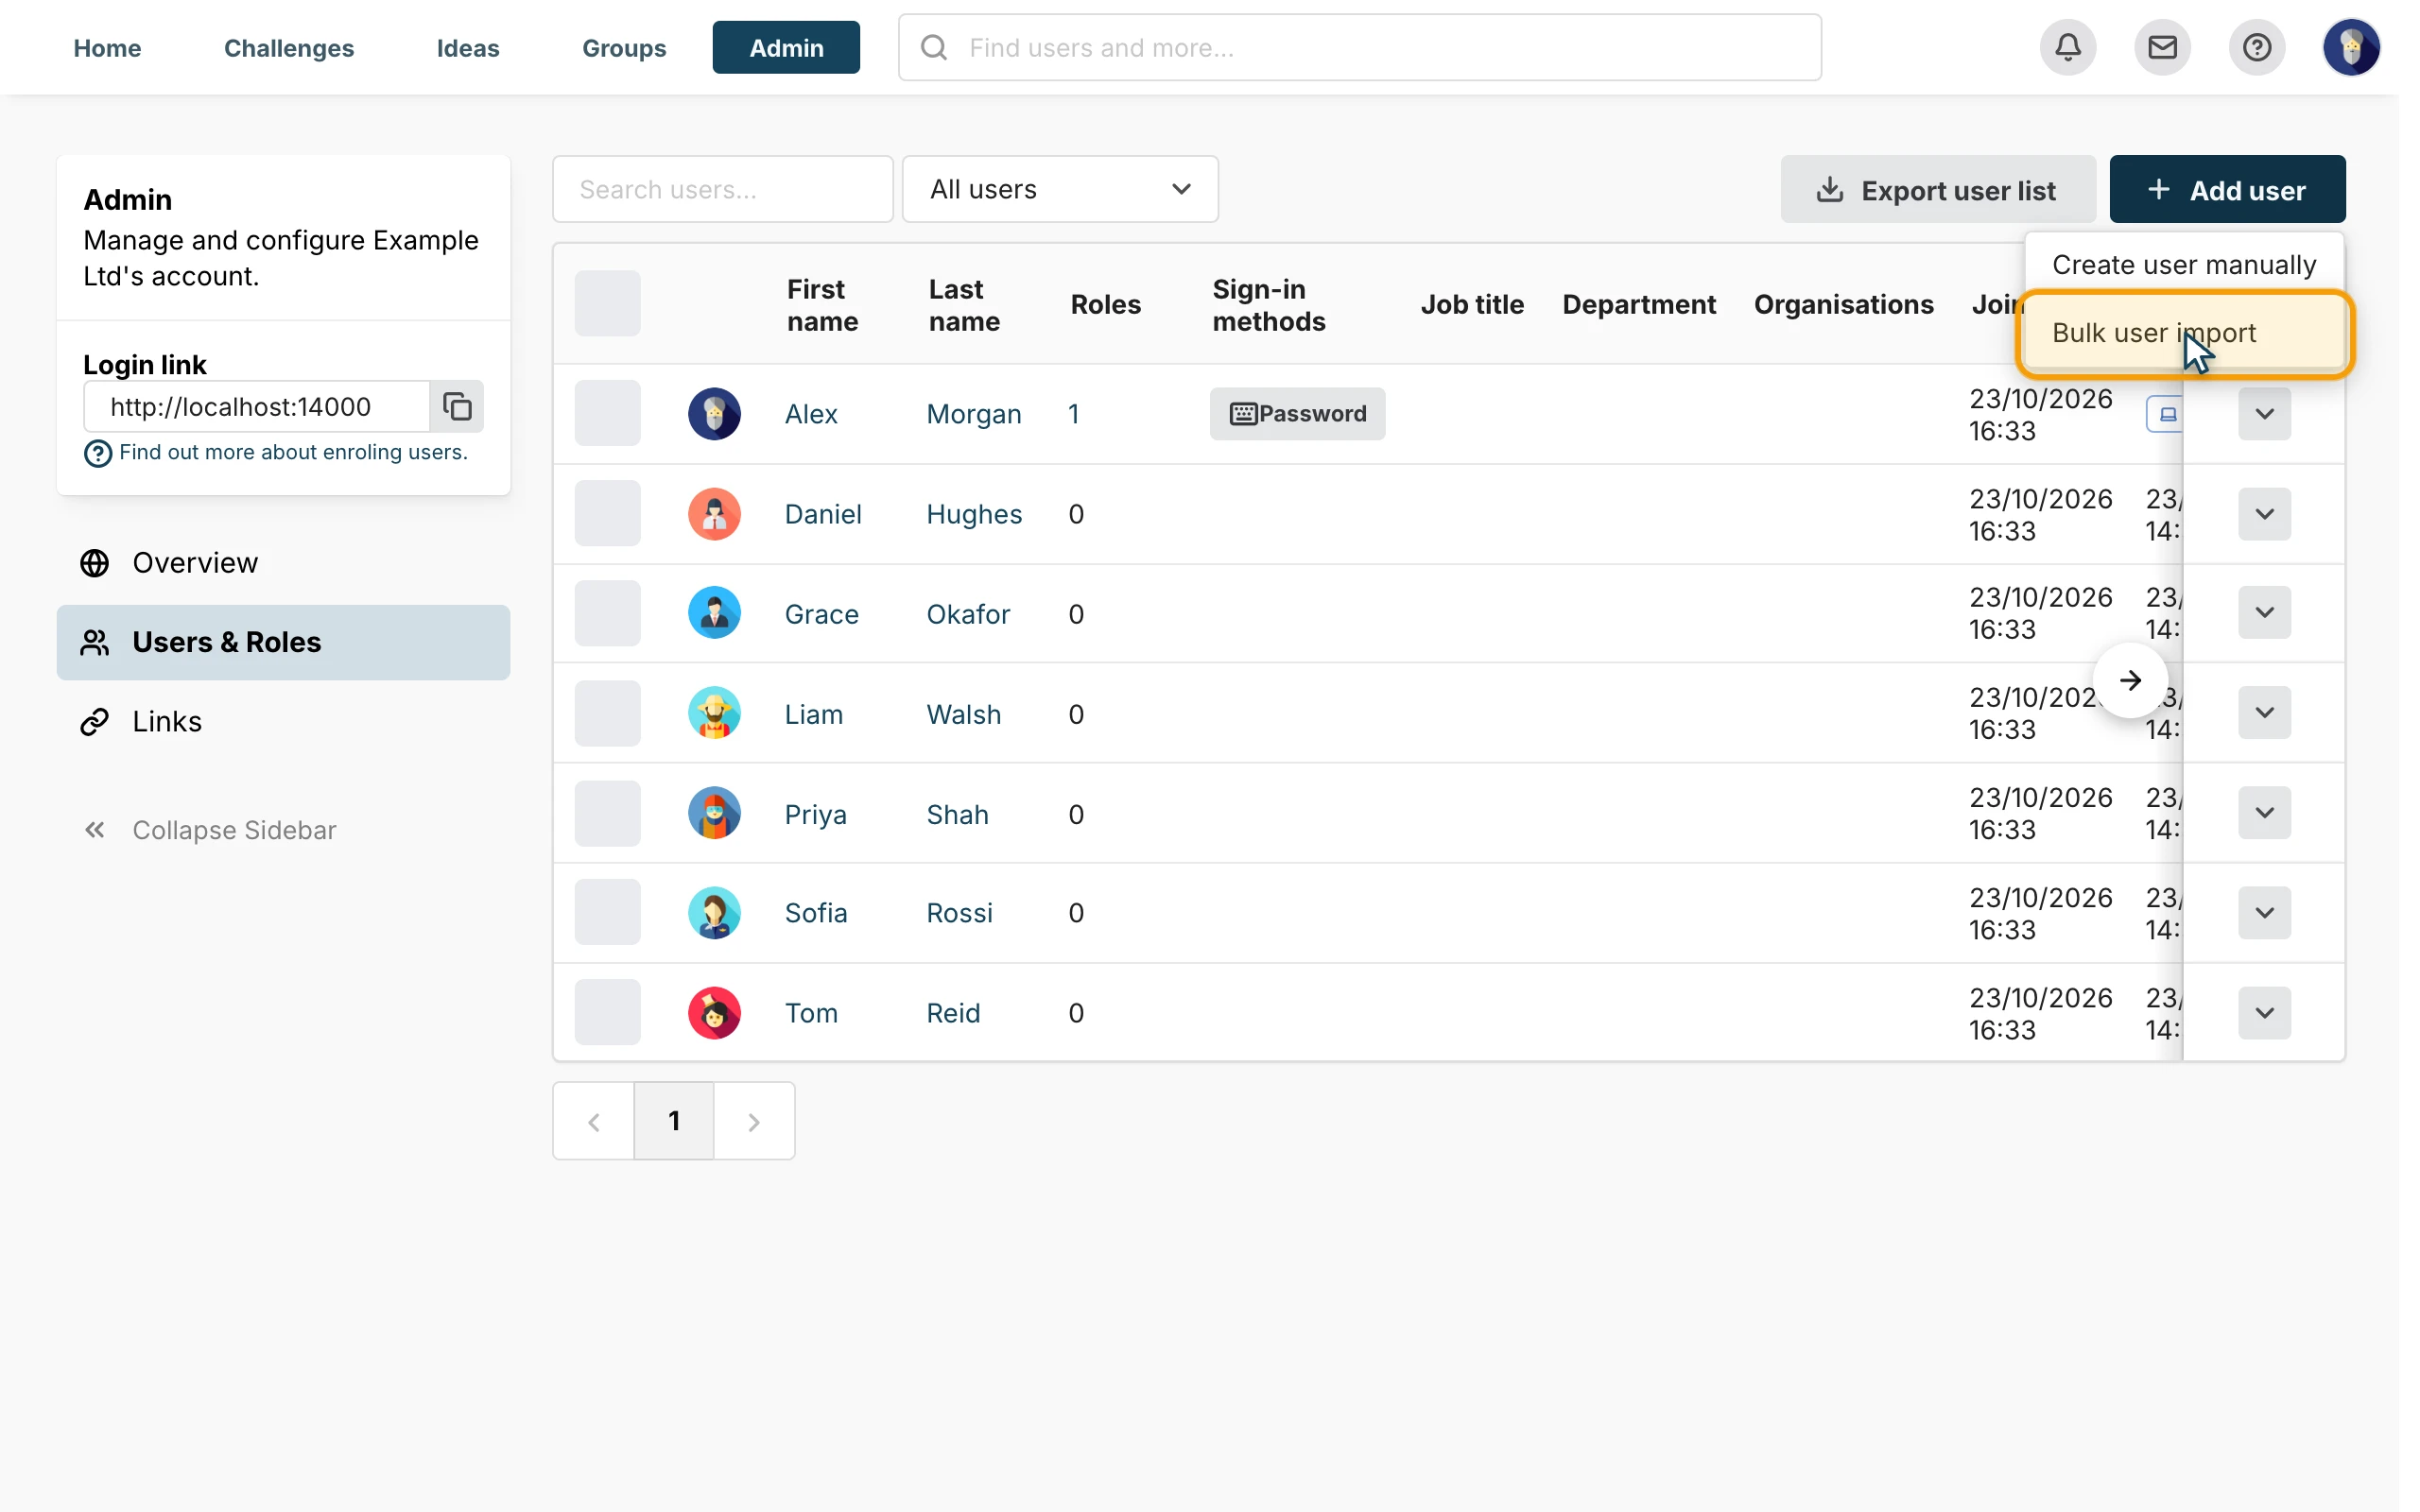This screenshot has width=2420, height=1512.
Task: Toggle the select-all checkbox in table header
Action: point(607,303)
